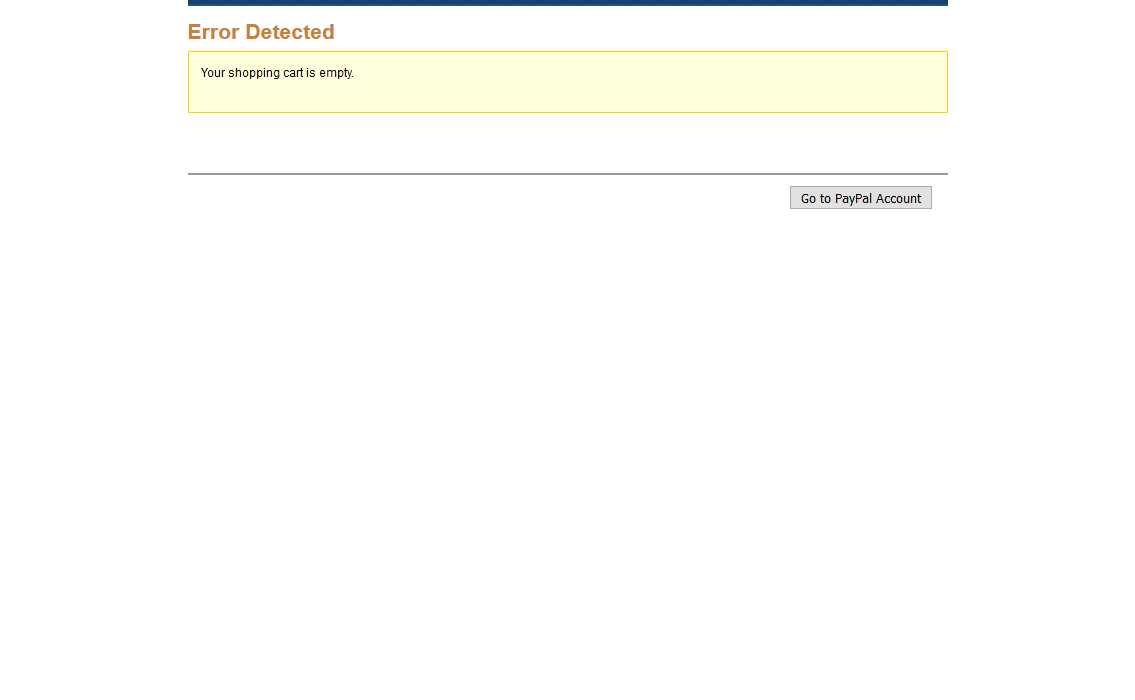The height and width of the screenshot is (700, 1135).
Task: Click the dark blue header bar
Action: click(567, 3)
